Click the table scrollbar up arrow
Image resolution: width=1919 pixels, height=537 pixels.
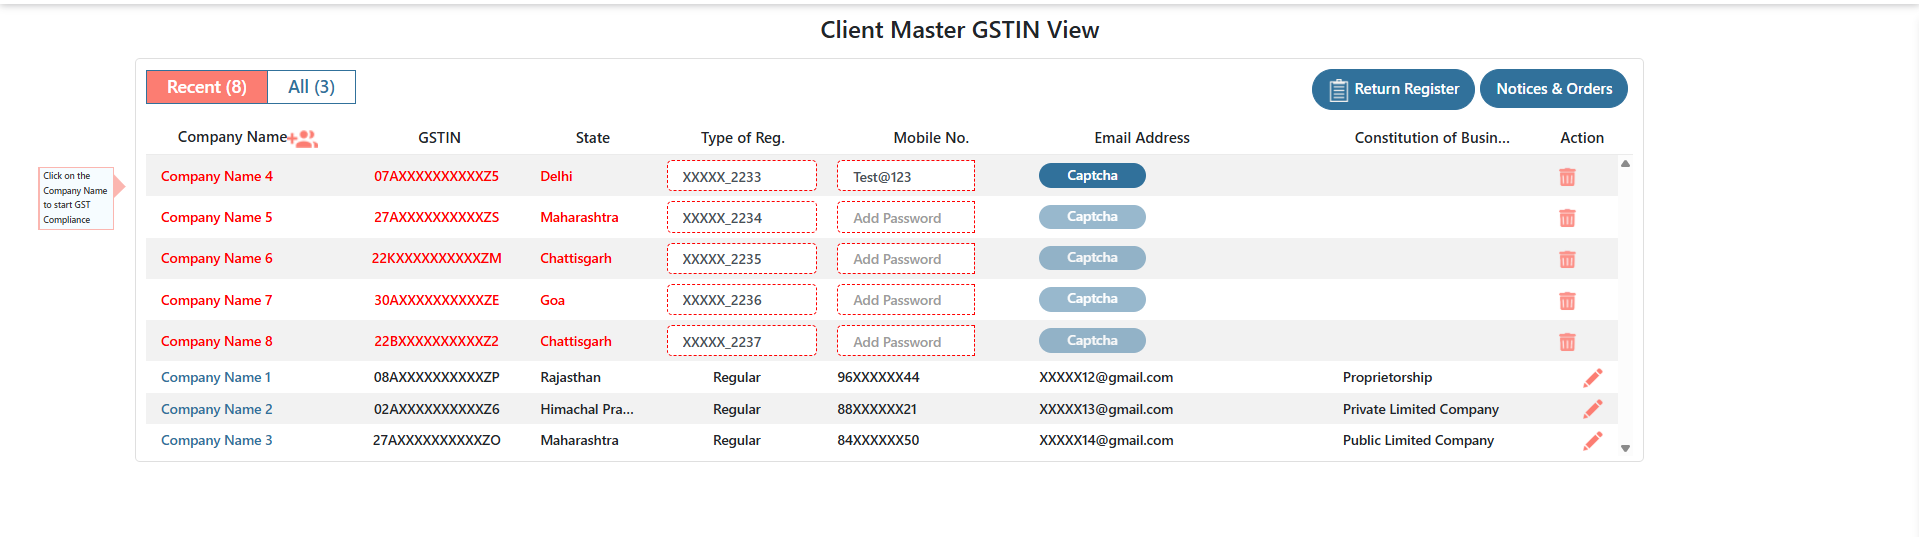coord(1625,163)
